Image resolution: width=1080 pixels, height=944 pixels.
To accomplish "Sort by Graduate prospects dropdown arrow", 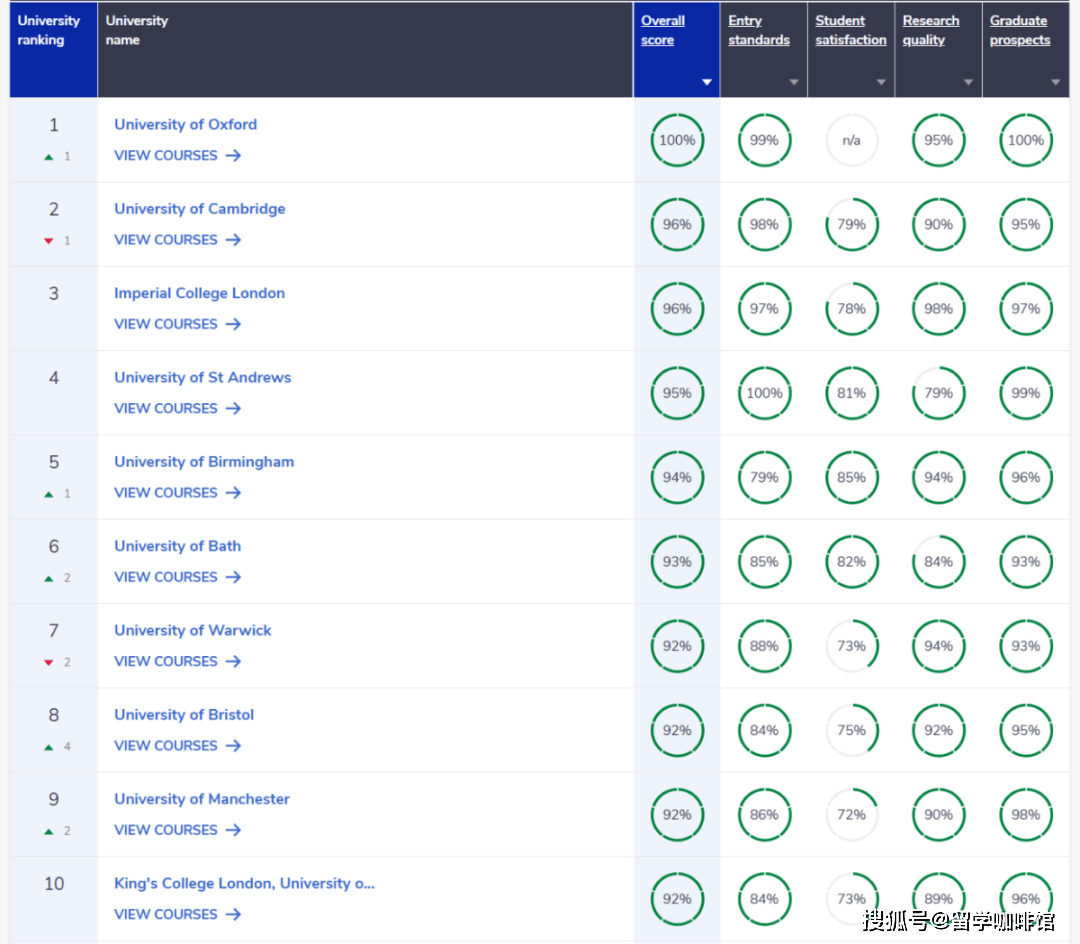I will [1055, 83].
